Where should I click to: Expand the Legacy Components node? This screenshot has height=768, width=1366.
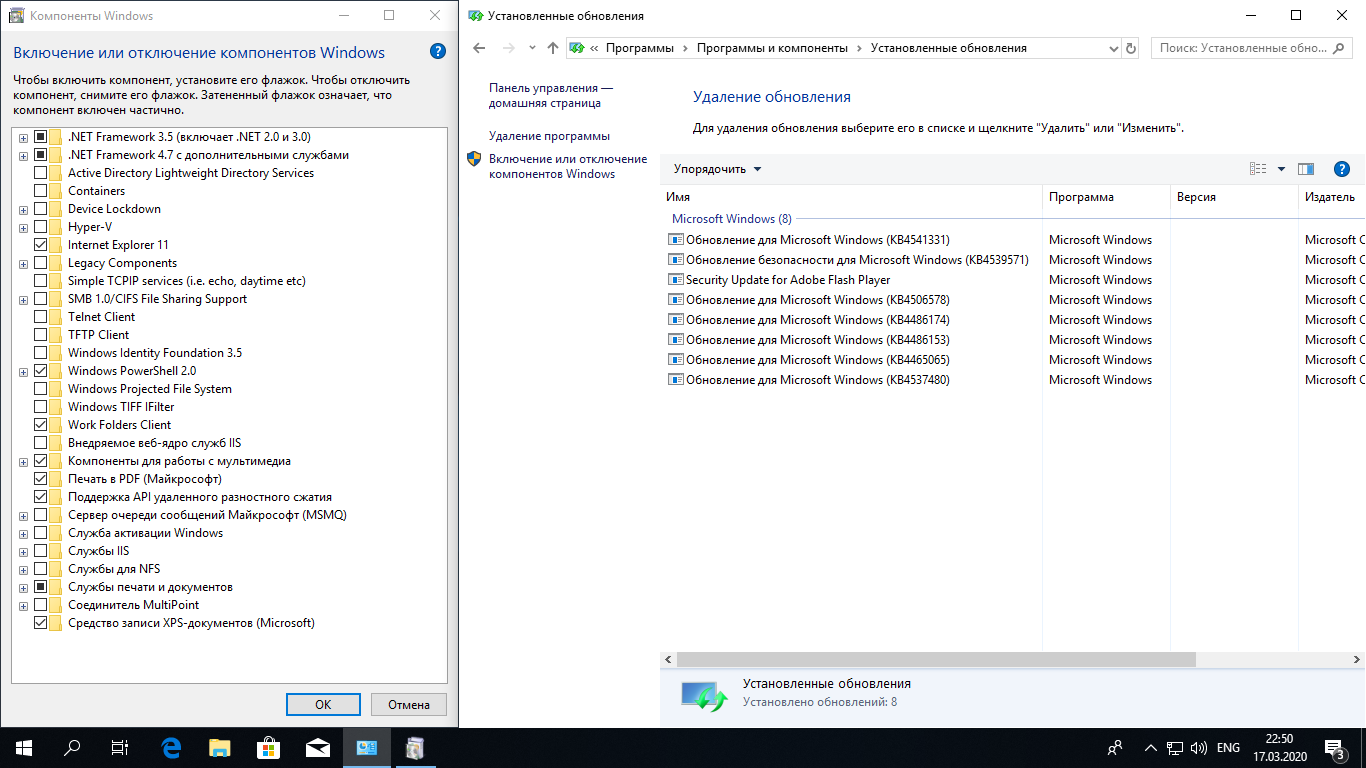[x=23, y=263]
